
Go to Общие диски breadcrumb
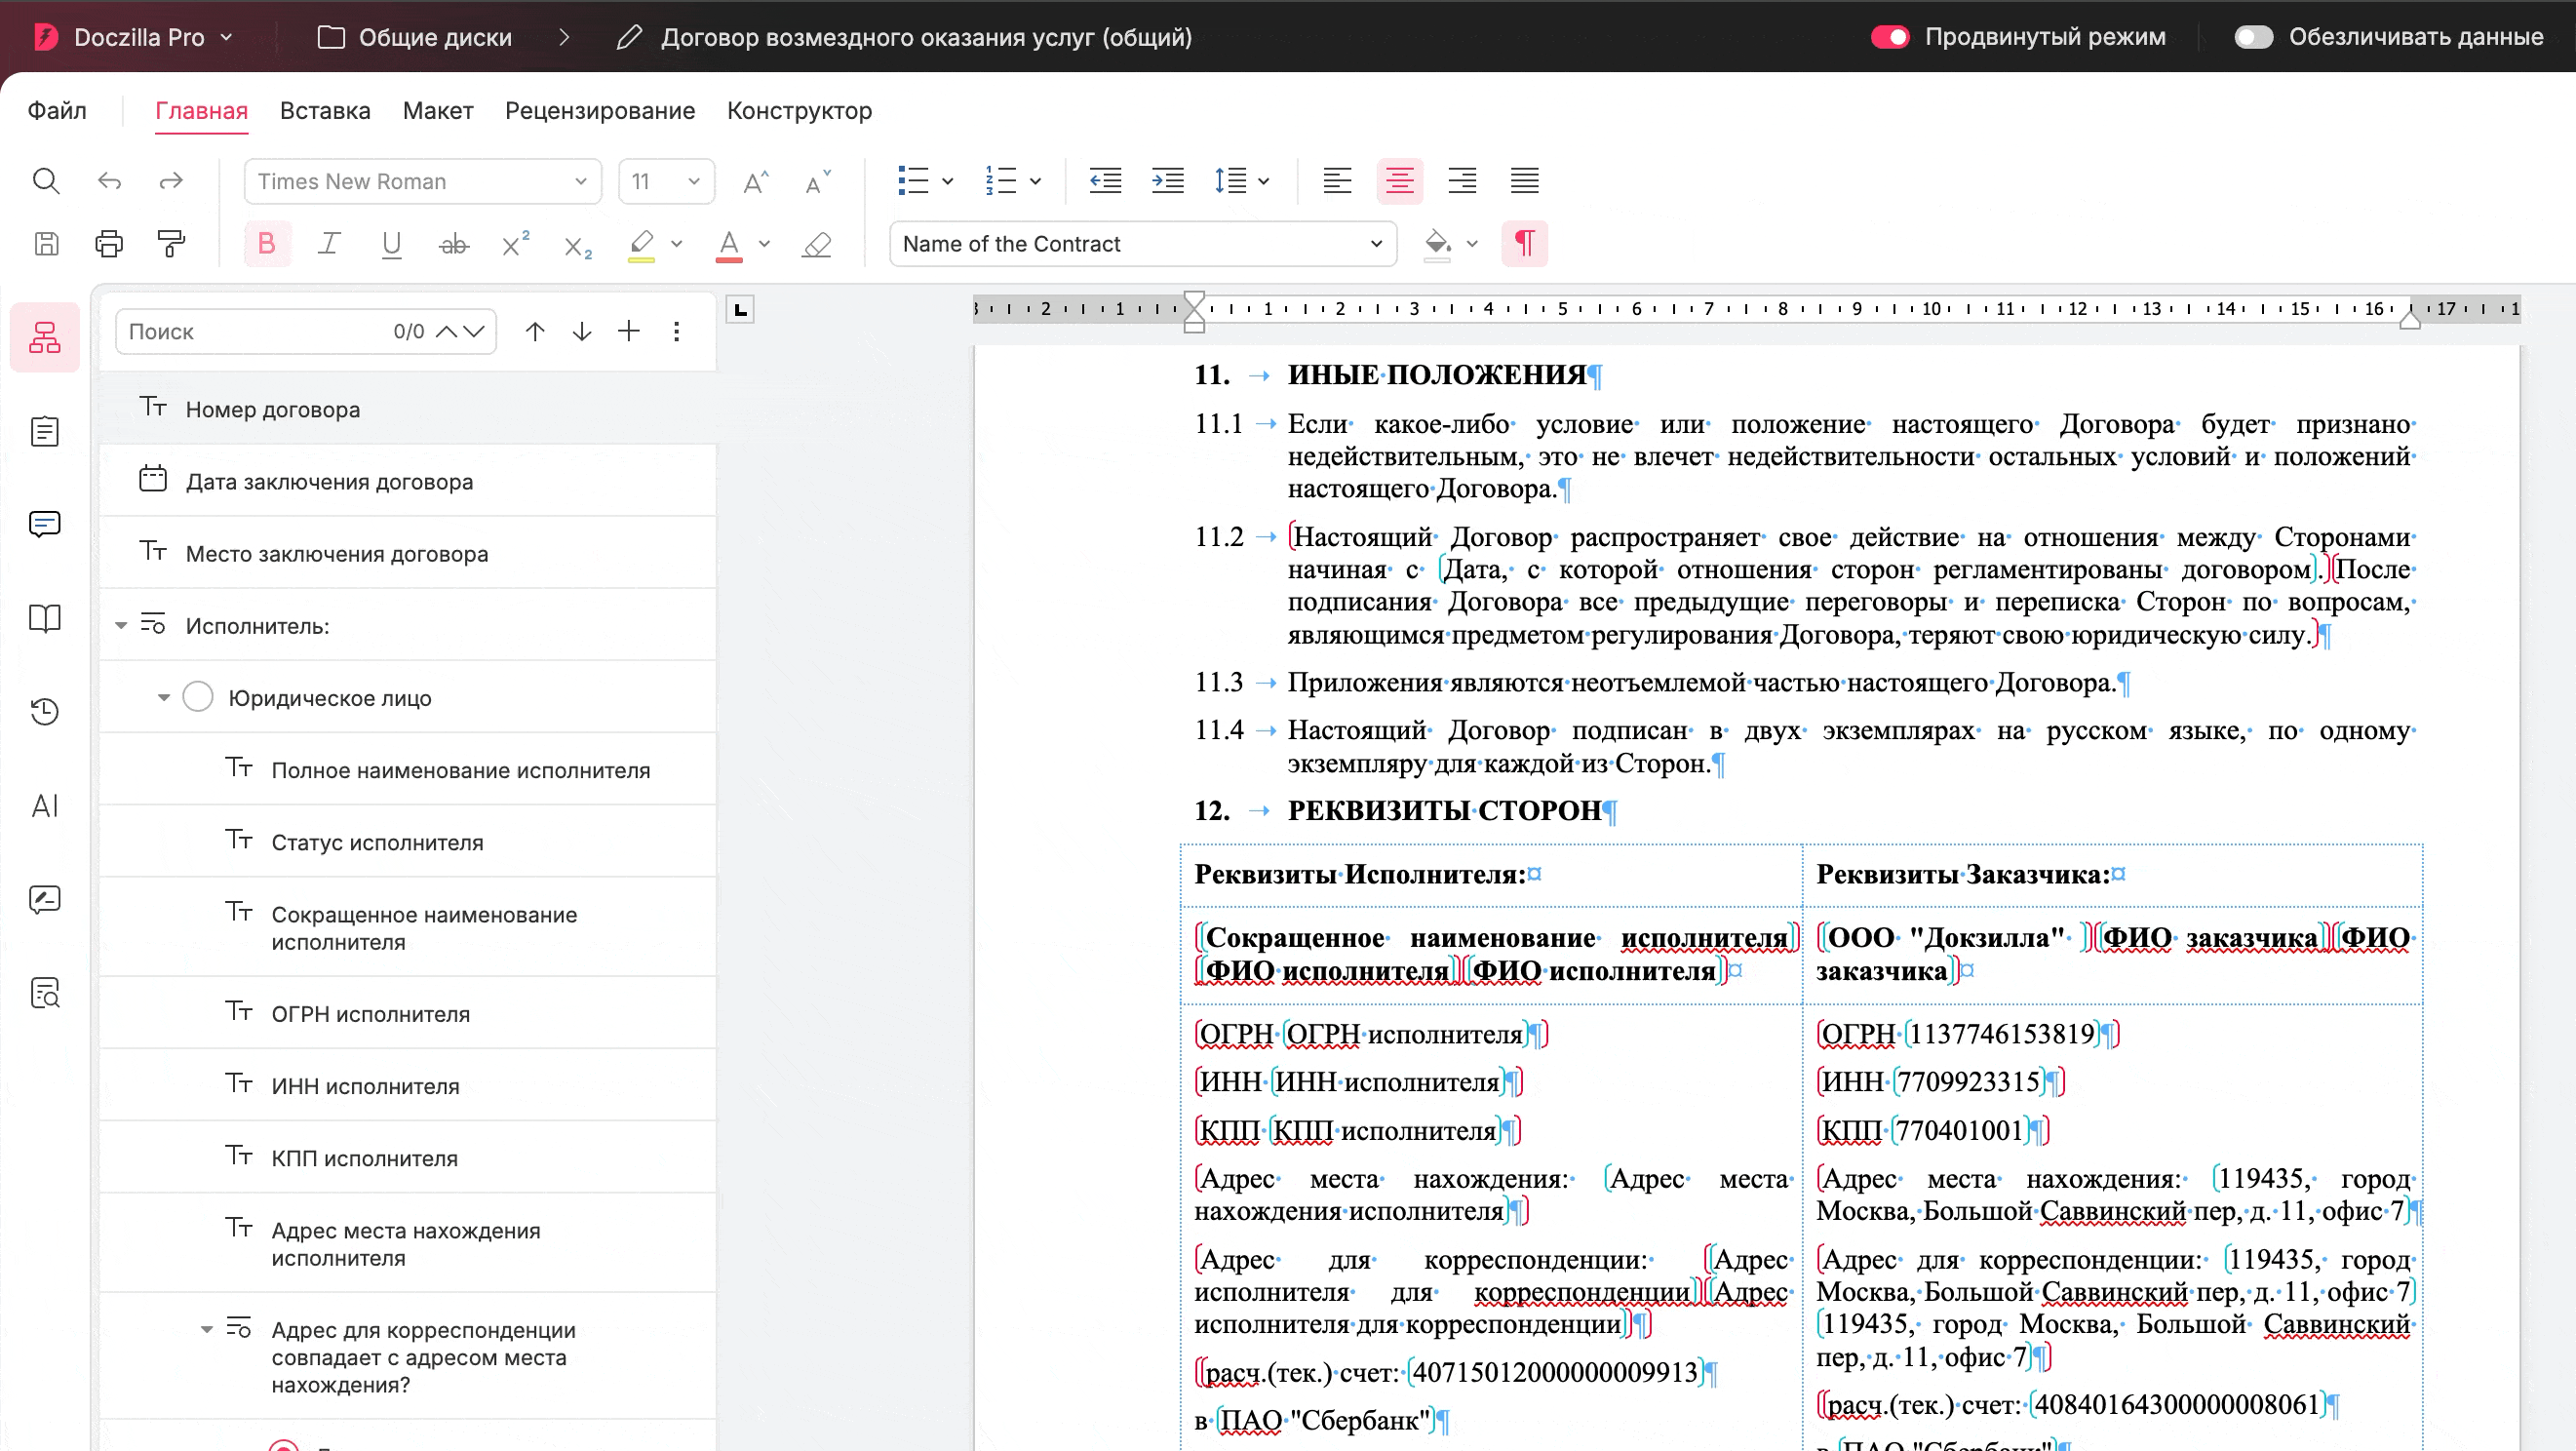(x=415, y=37)
